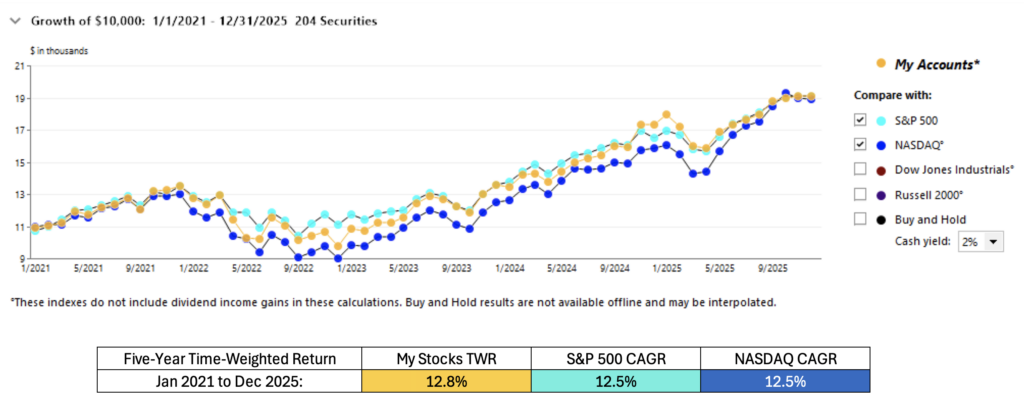Screen dimensions: 1024x411
Task: Click the My Accounts legend label
Action: tap(935, 64)
